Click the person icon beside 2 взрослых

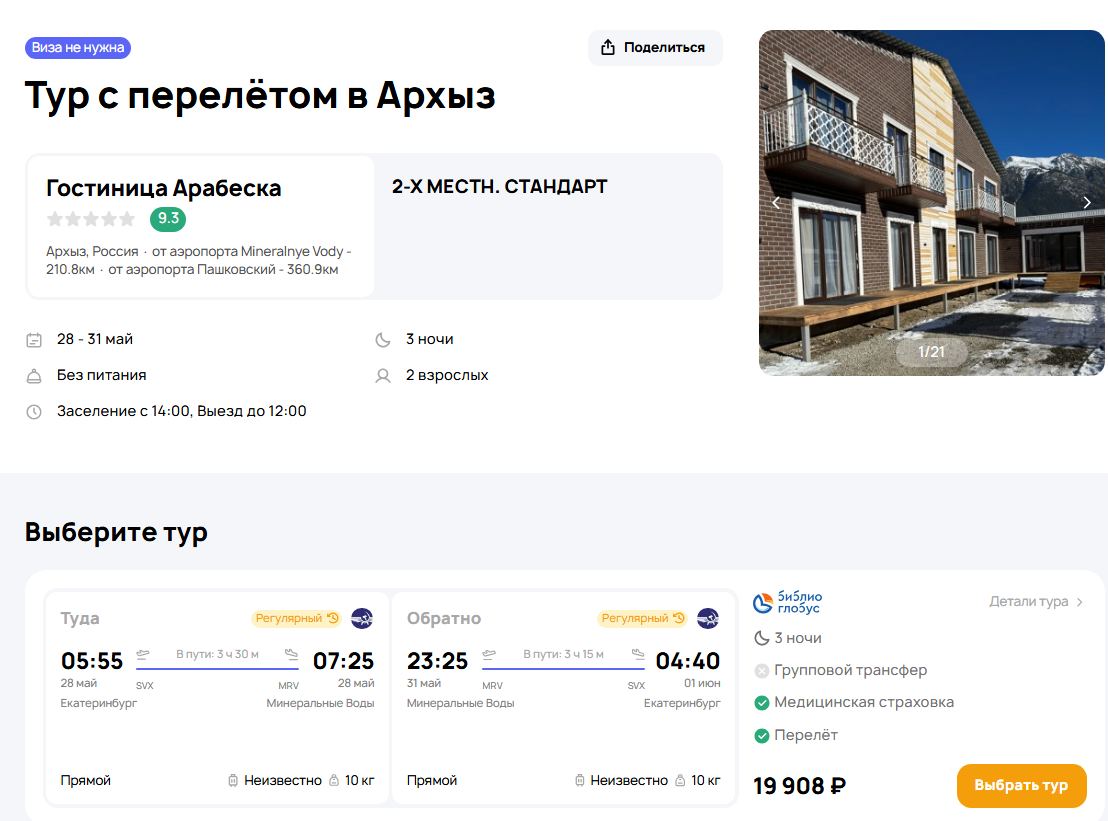(382, 376)
